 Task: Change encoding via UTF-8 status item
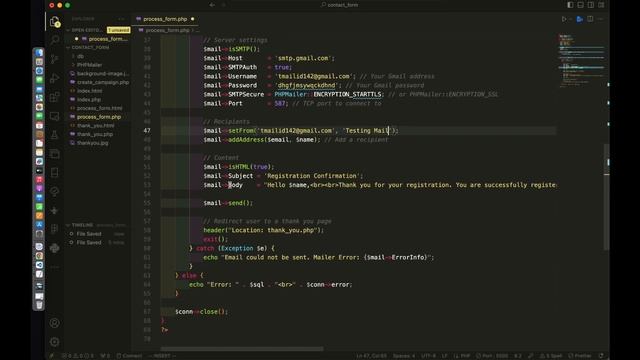(428, 356)
